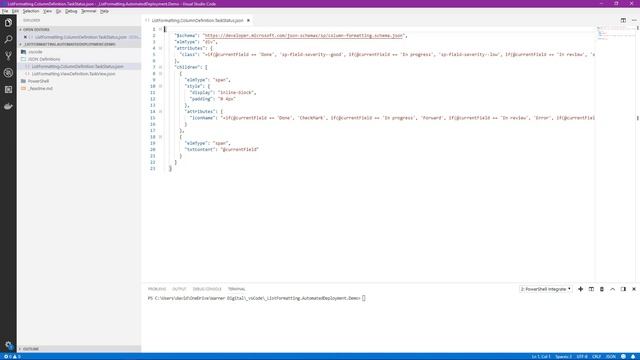Open the Search view in activity bar
The width and height of the screenshot is (640, 360).
click(8, 40)
